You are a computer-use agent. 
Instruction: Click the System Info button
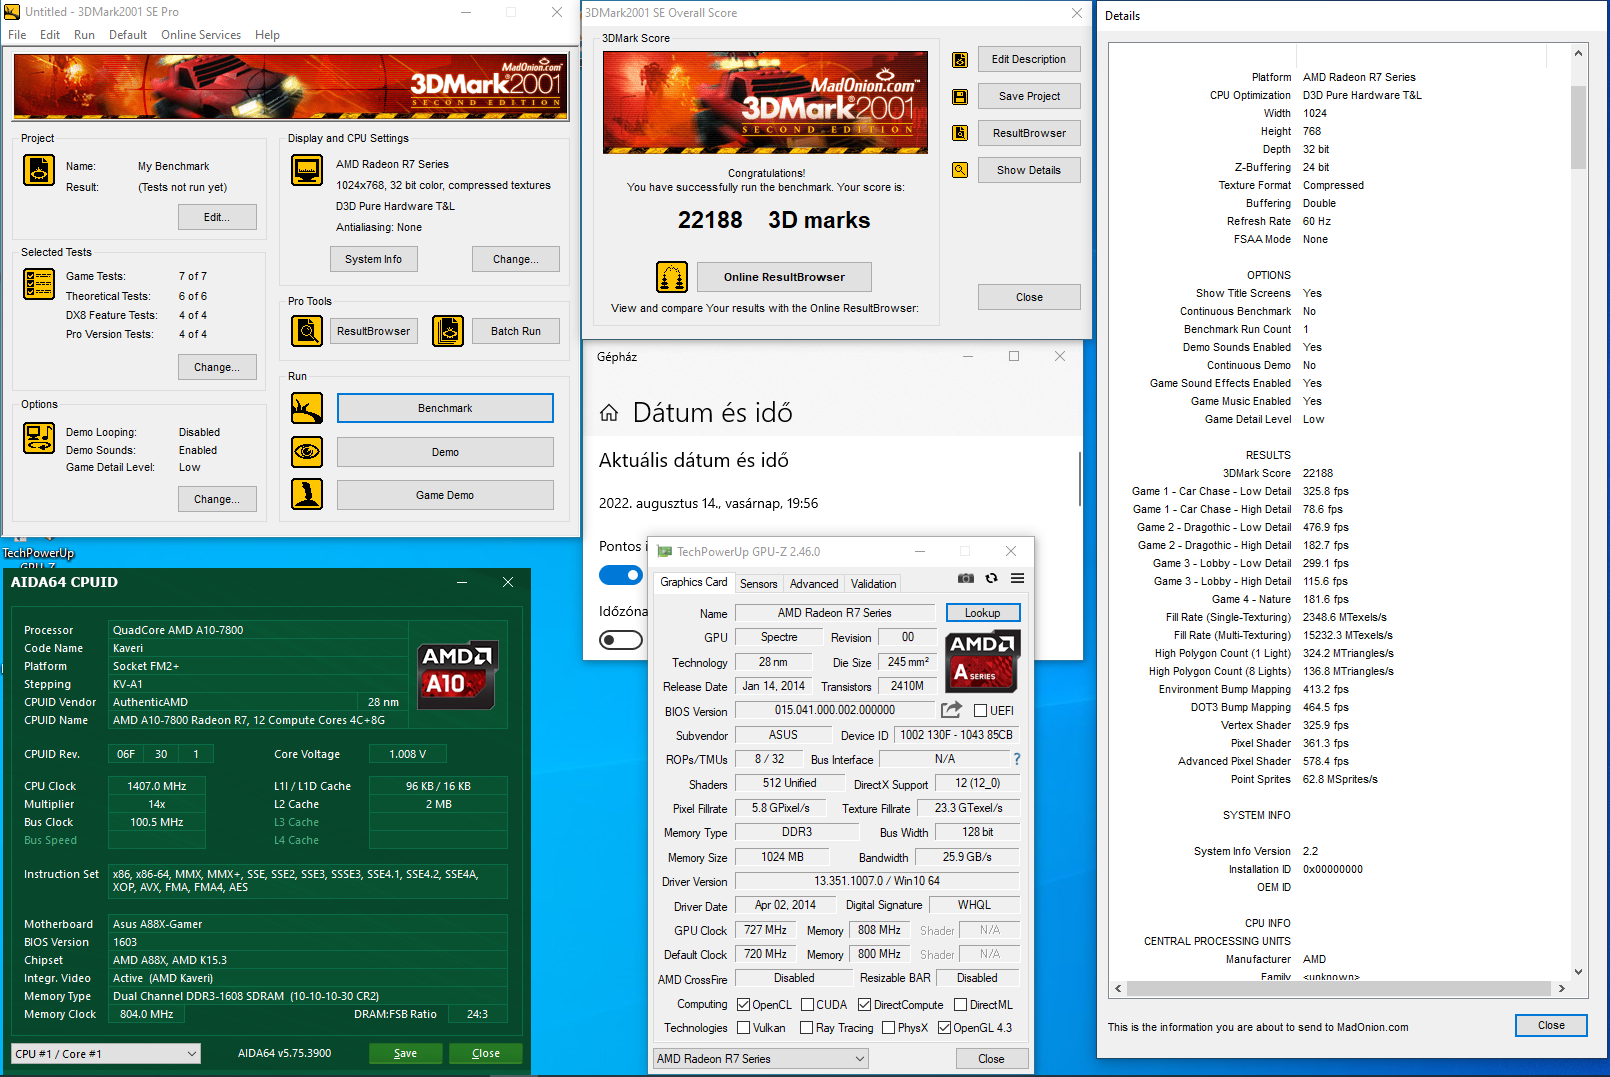tap(373, 259)
